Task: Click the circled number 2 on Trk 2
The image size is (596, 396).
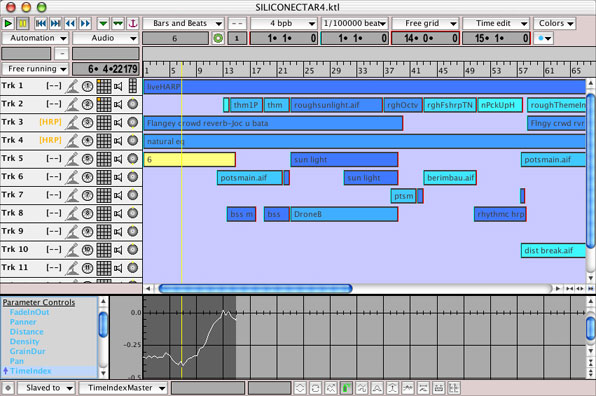Action: (x=87, y=104)
